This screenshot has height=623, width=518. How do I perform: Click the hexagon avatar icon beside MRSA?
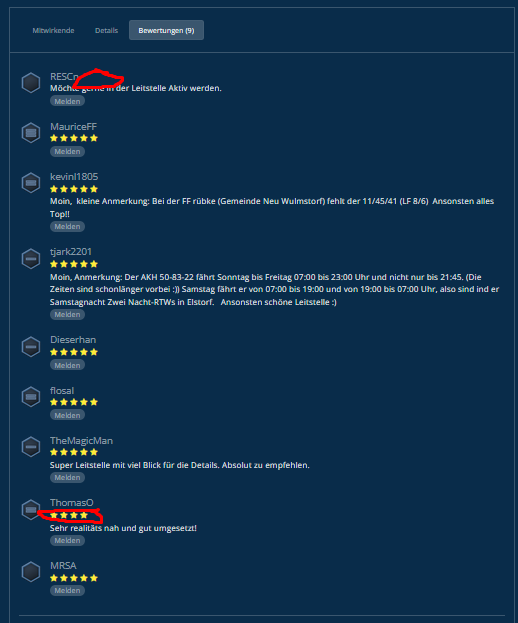[x=31, y=572]
